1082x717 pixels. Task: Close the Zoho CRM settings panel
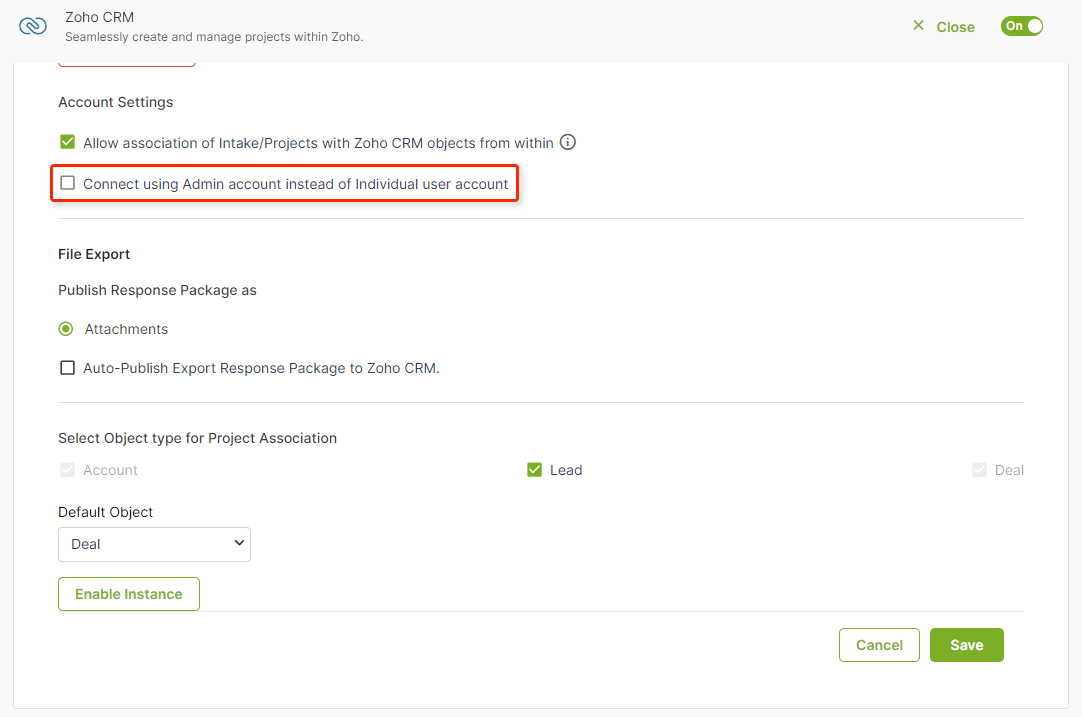pos(944,27)
